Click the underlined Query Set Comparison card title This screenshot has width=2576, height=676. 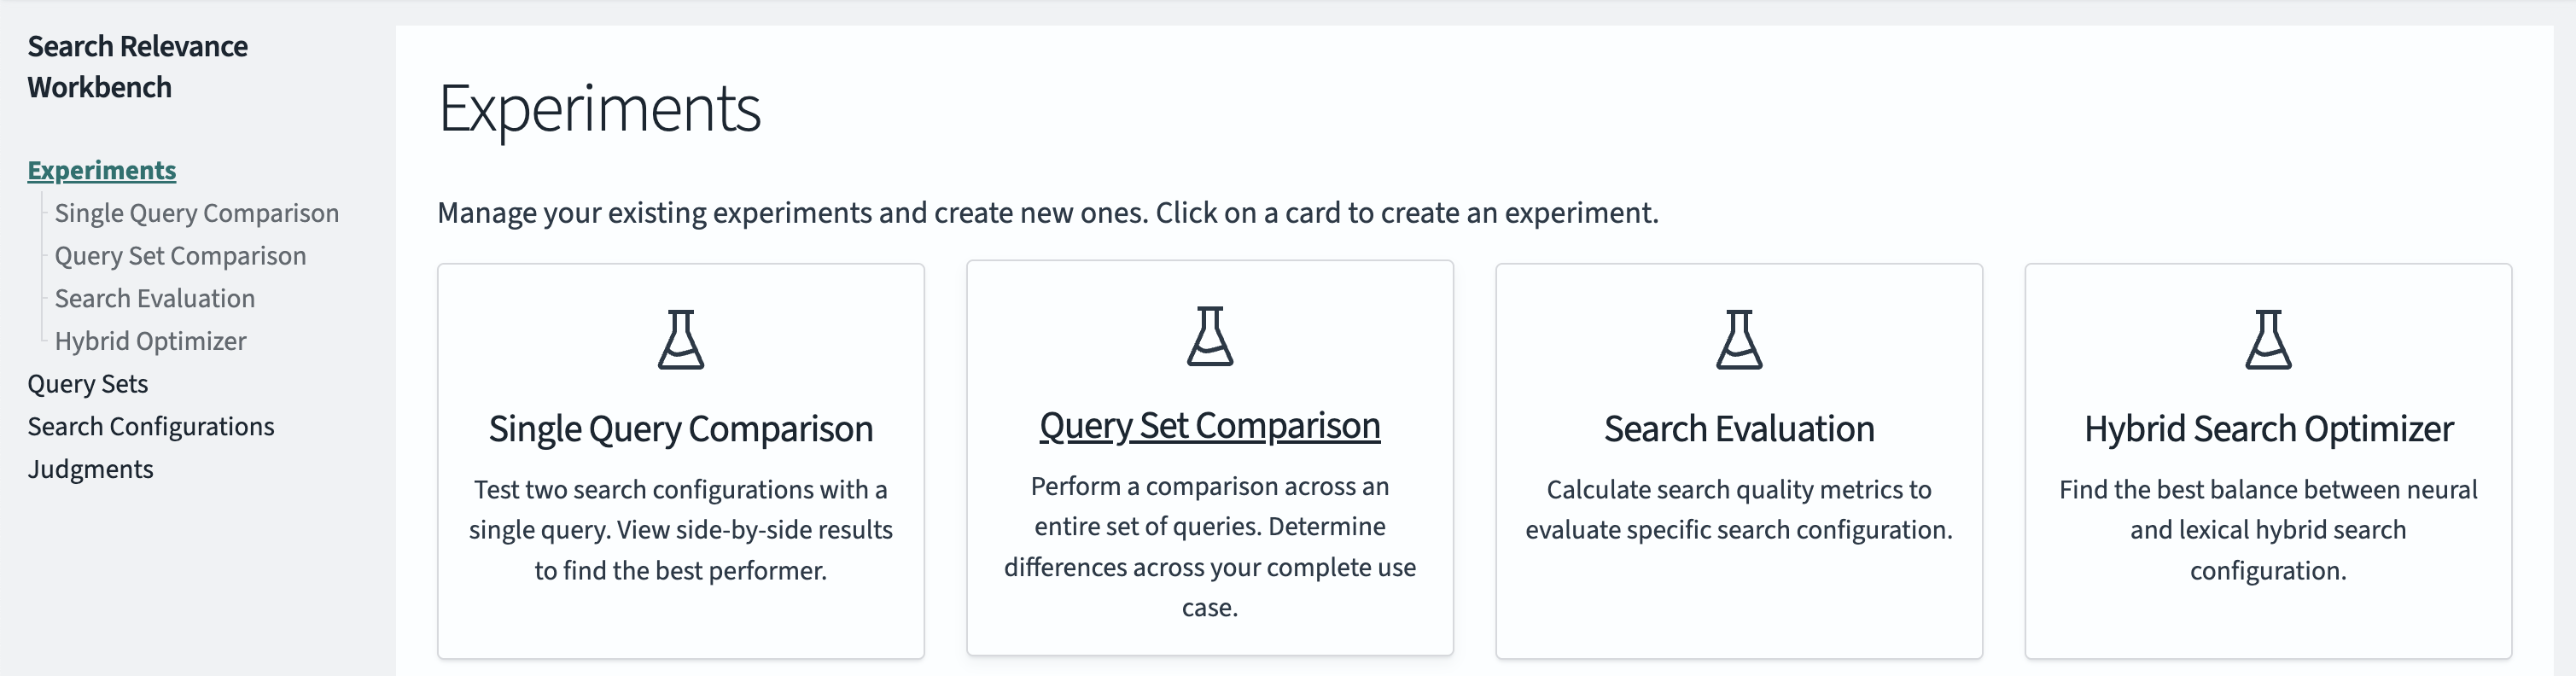(1210, 426)
